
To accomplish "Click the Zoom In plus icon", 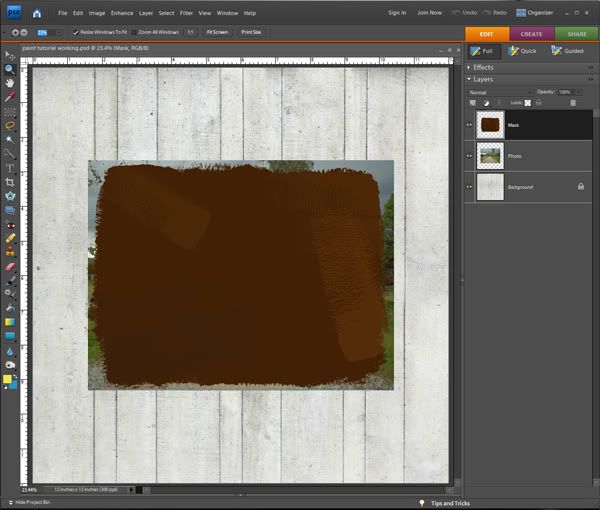I will 15,33.
